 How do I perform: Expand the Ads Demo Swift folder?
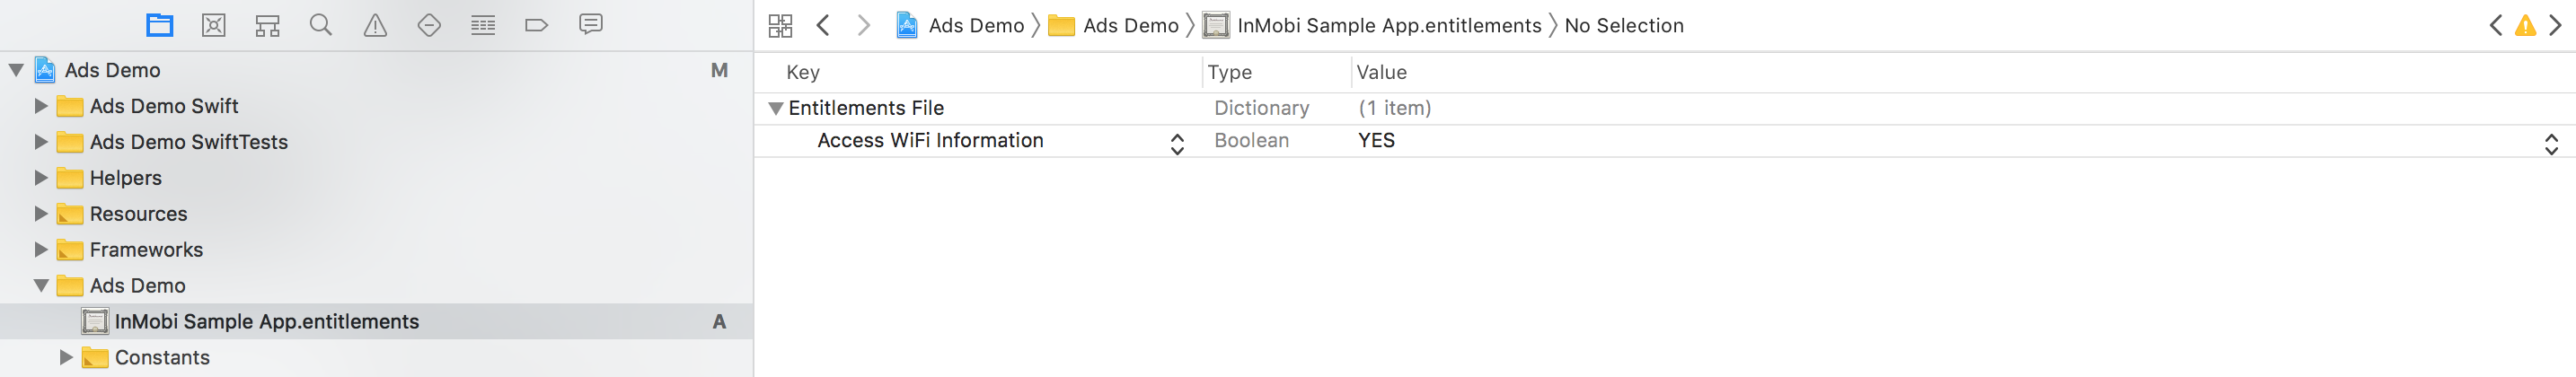[x=41, y=106]
